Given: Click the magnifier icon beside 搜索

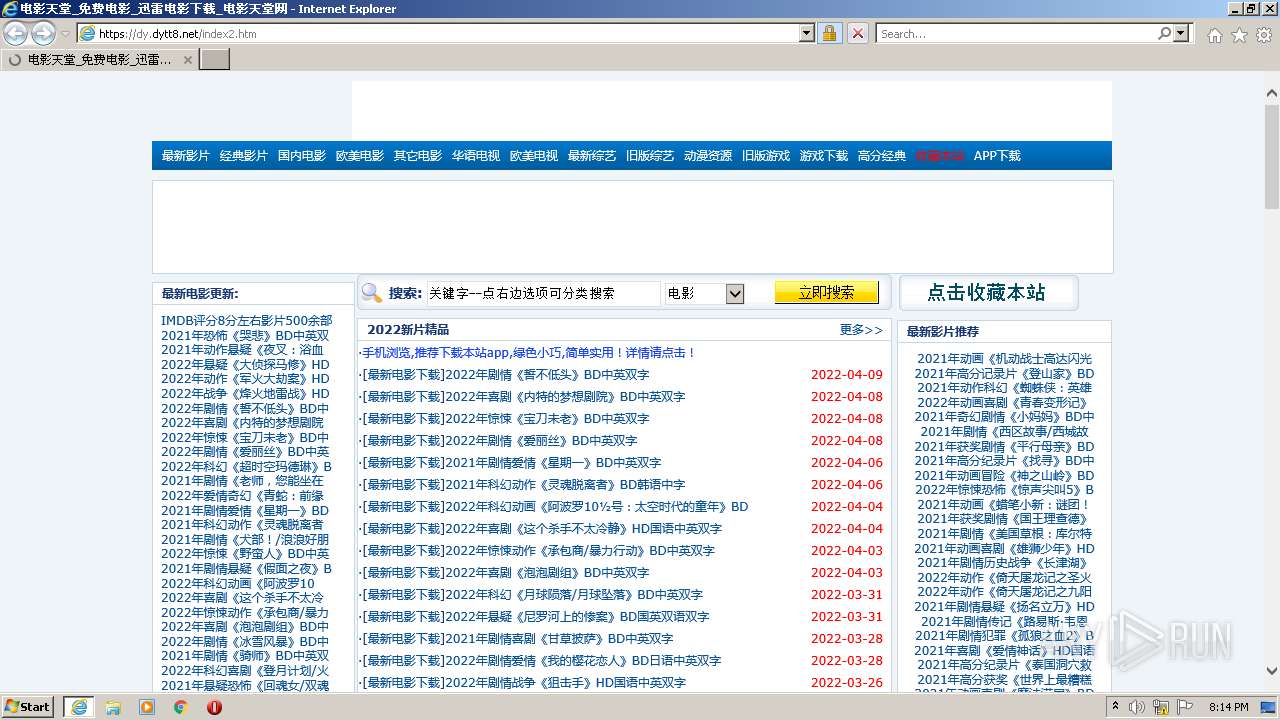Looking at the screenshot, I should click(372, 293).
